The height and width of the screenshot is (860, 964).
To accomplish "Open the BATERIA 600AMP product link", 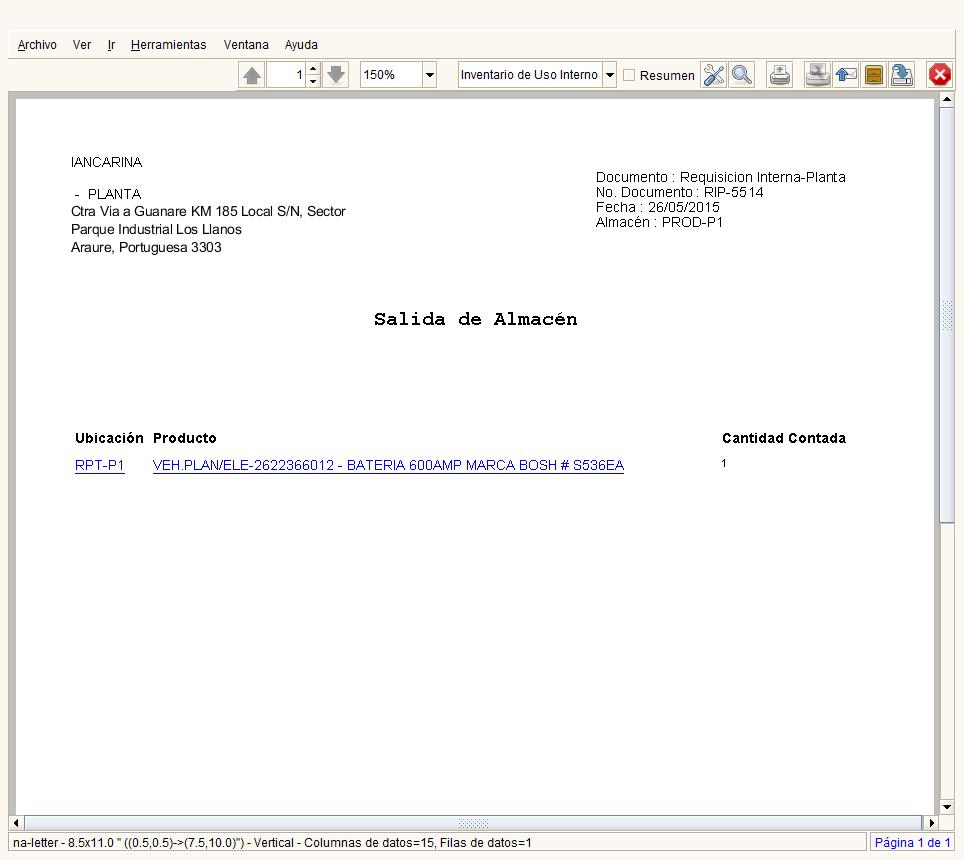I will [x=389, y=465].
